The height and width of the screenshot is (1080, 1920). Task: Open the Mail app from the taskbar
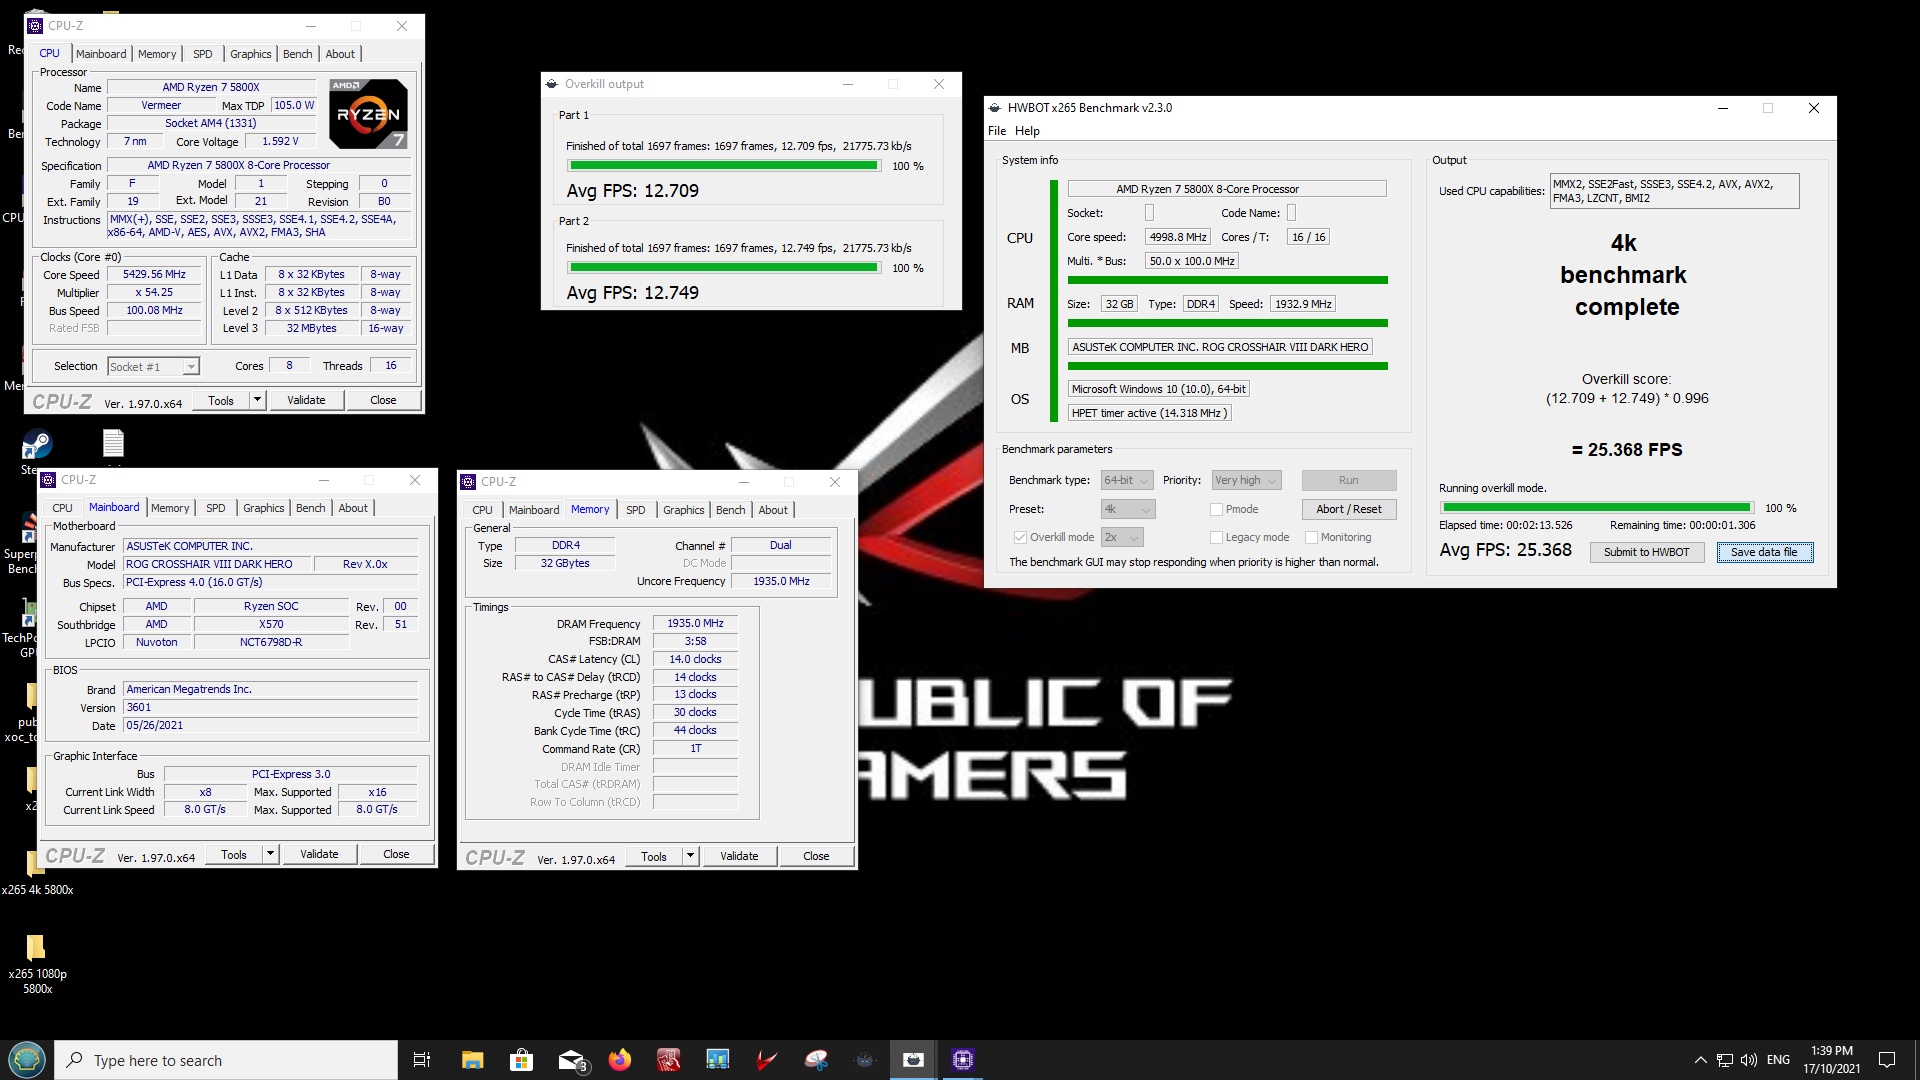click(x=571, y=1060)
